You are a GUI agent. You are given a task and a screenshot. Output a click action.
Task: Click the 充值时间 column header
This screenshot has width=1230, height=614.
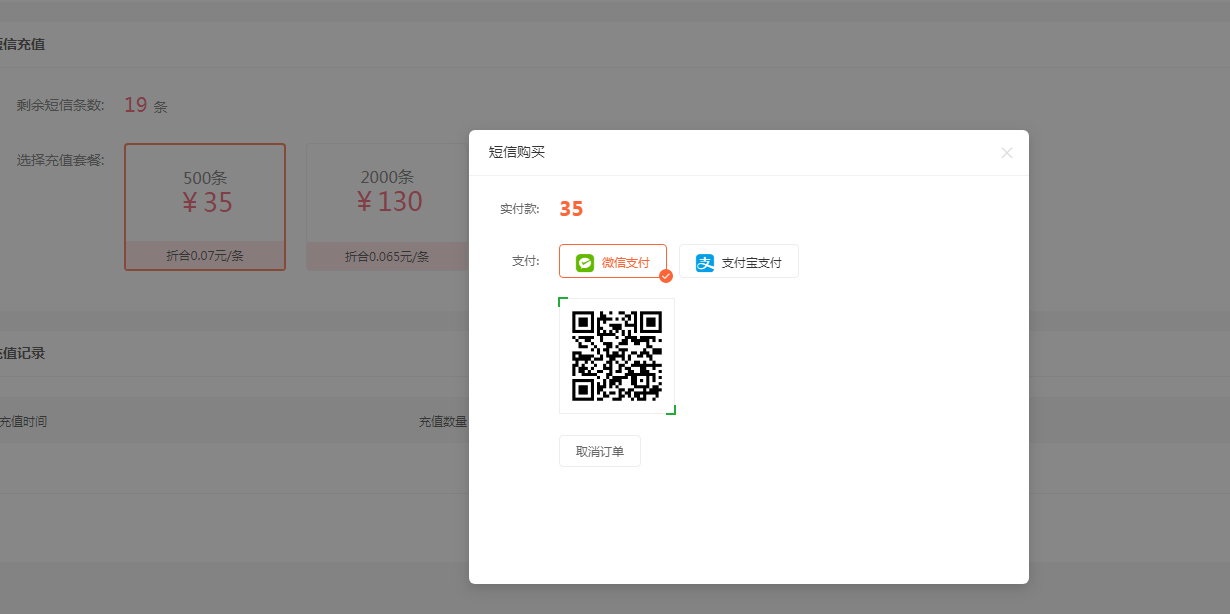pyautogui.click(x=23, y=422)
